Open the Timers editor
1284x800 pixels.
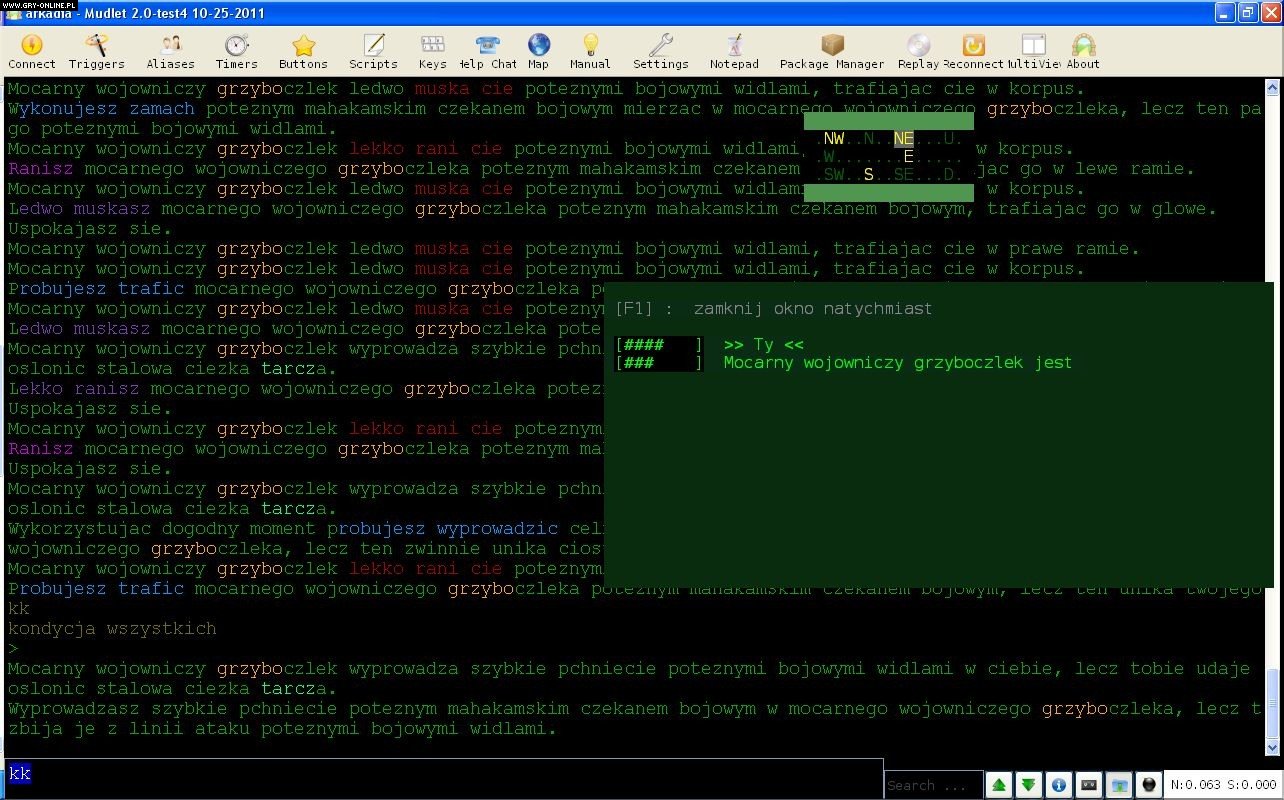[236, 51]
